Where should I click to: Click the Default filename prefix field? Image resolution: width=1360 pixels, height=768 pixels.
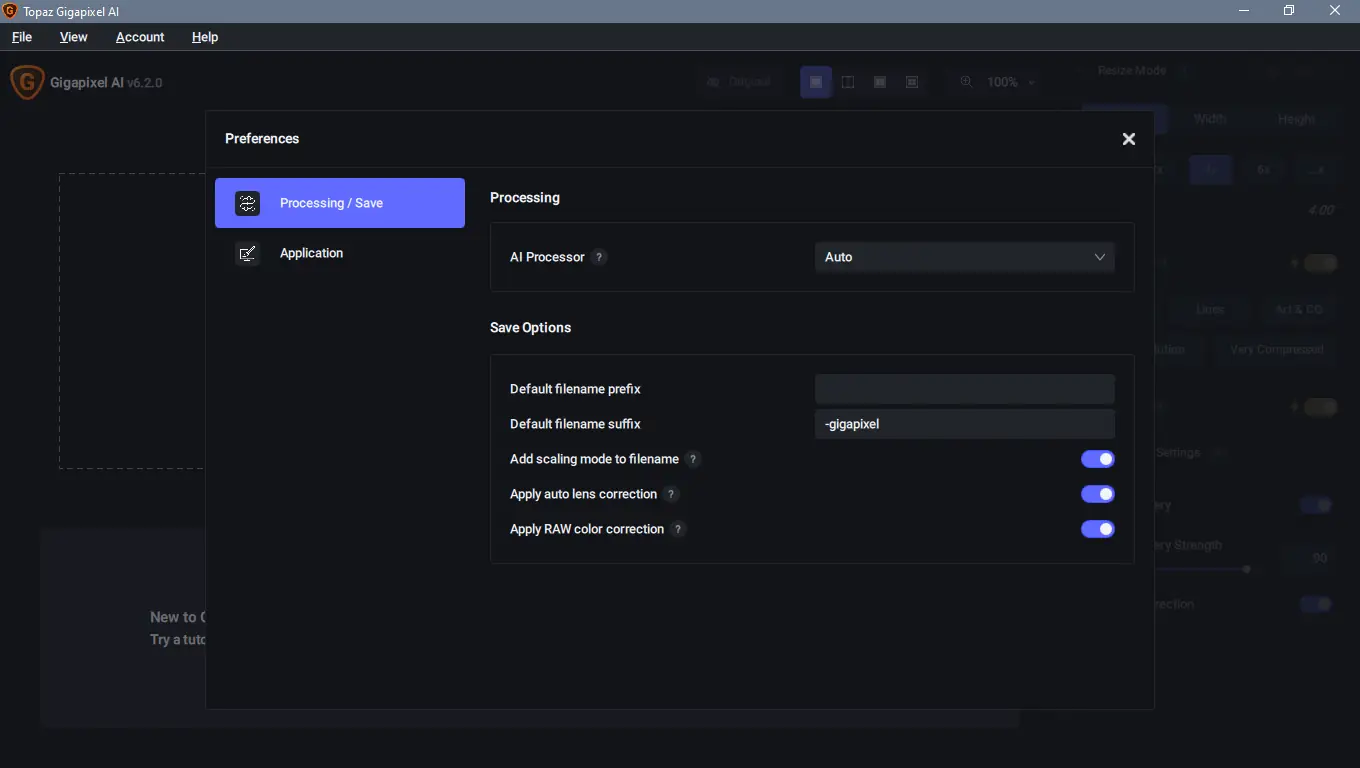[965, 389]
